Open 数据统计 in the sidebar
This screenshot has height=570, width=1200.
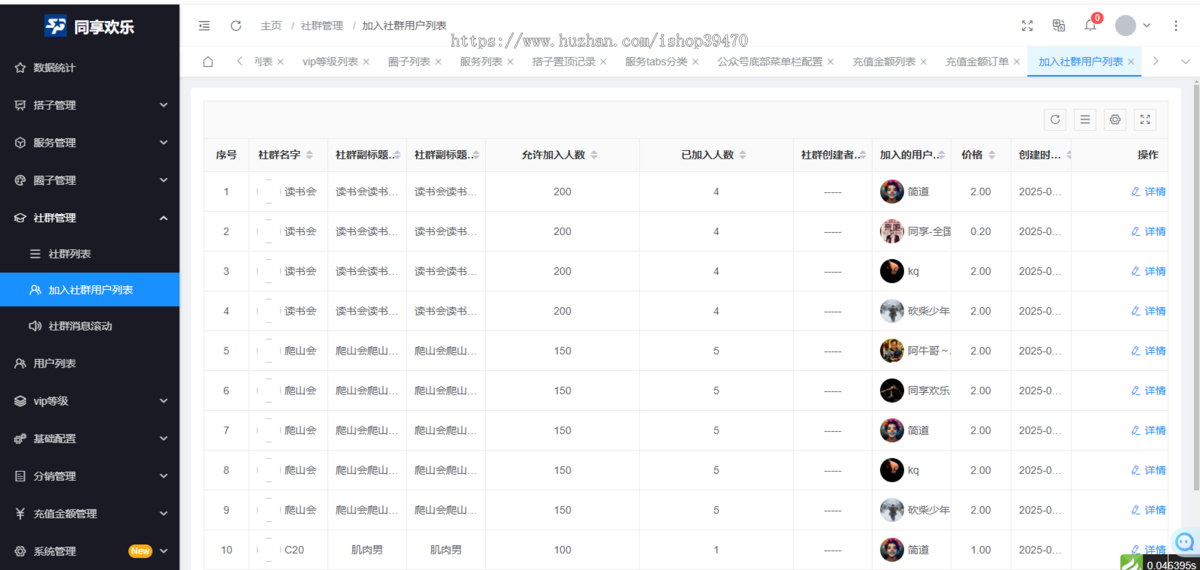[x=90, y=68]
